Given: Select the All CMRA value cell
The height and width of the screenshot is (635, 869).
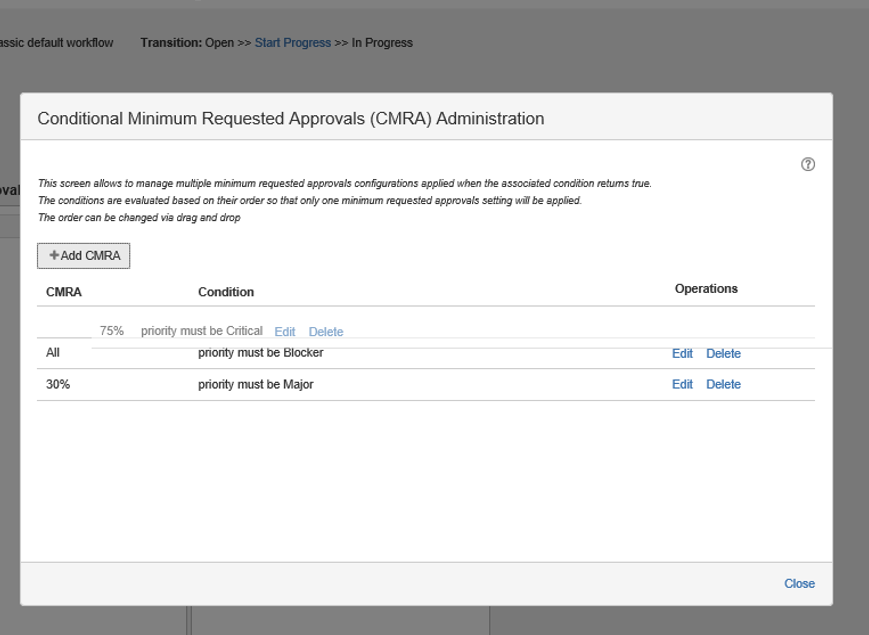Looking at the screenshot, I should click(x=54, y=354).
